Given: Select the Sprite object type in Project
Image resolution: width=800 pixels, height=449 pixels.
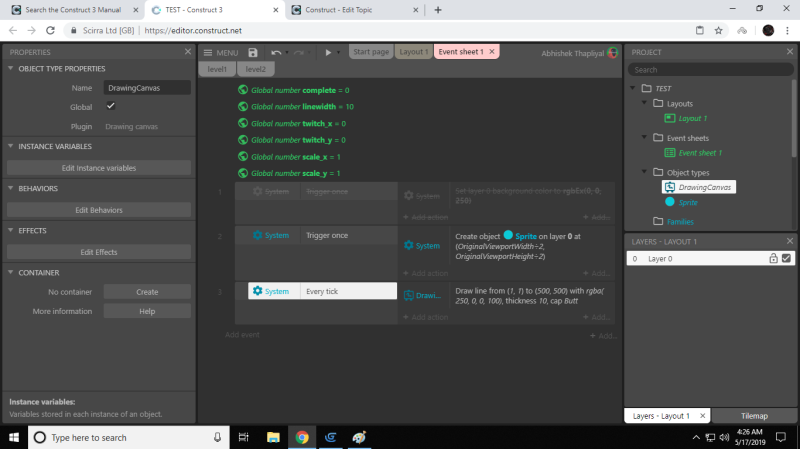Looking at the screenshot, I should pos(681,202).
